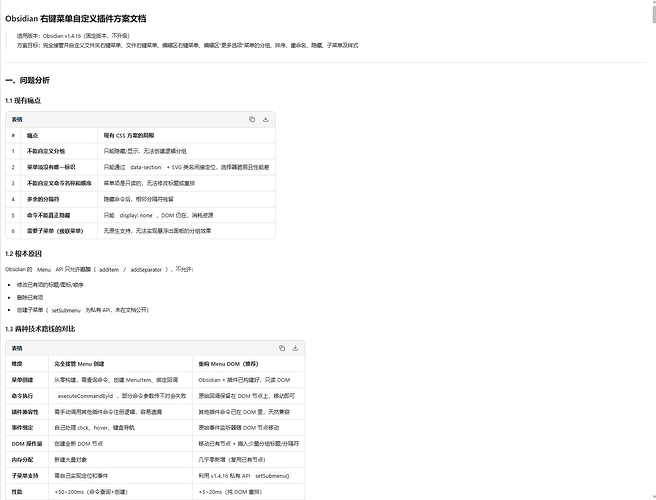This screenshot has height=500, width=656.
Task: Click the 'data-section' inline code
Action: [146, 167]
